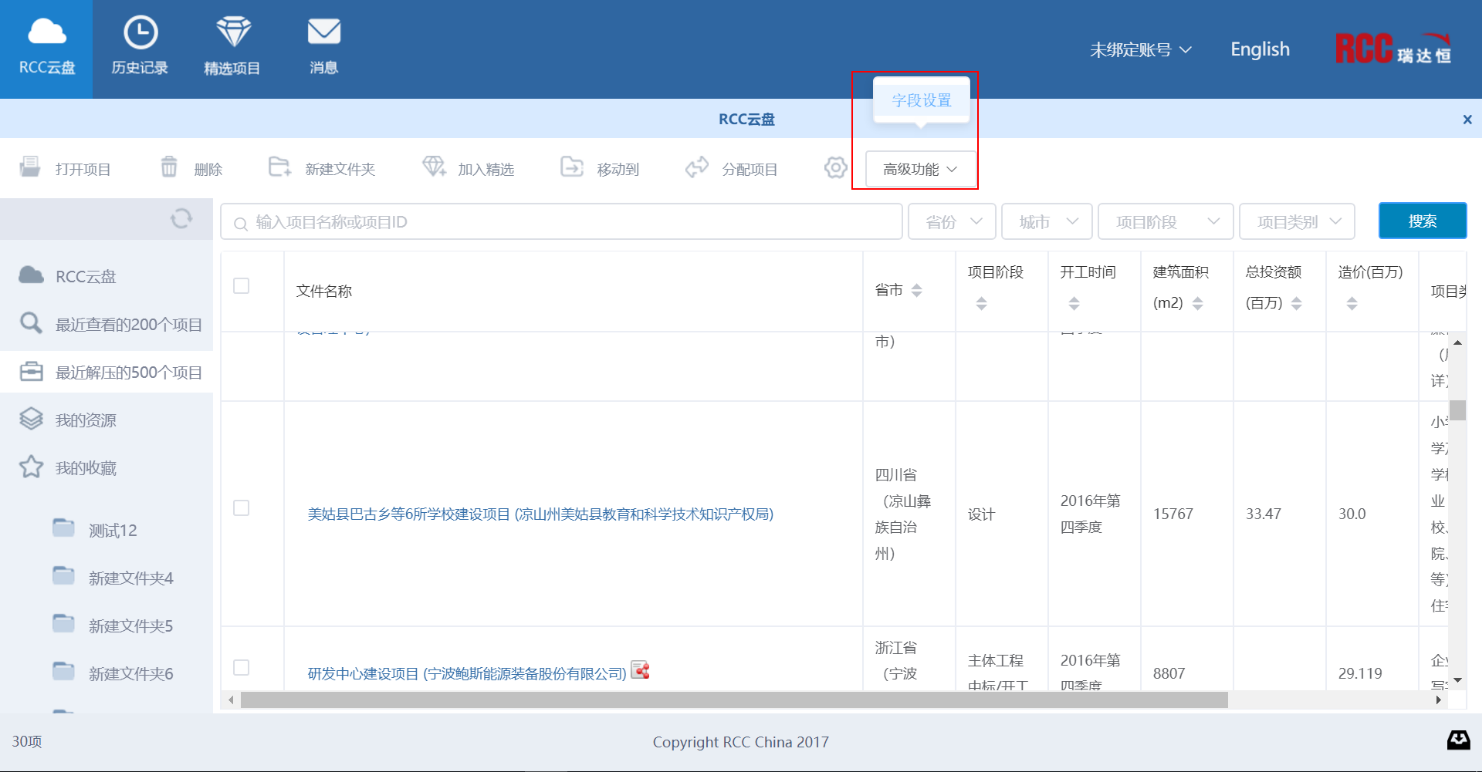Screen dimensions: 1482x773
Task: Expand the 高级功能 dropdown
Action: click(x=920, y=169)
